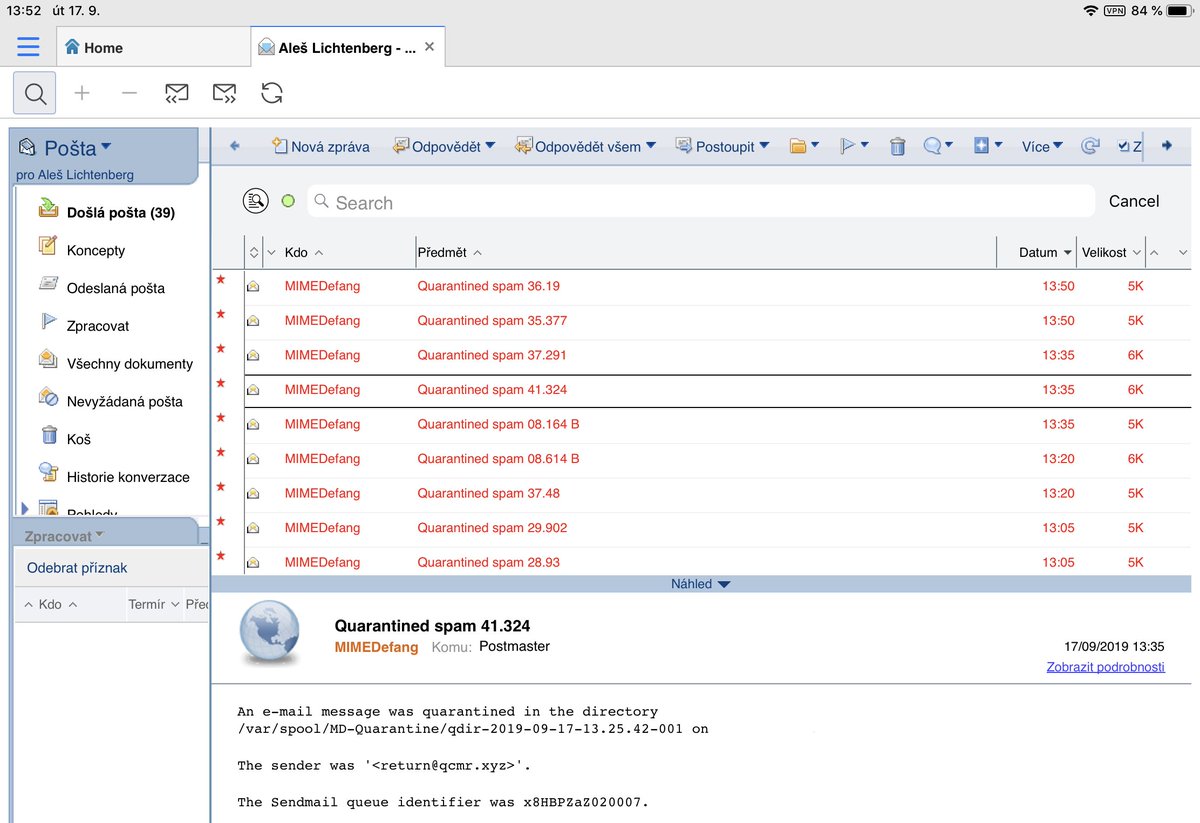Sort by Datum column
This screenshot has height=823, width=1200.
(x=1045, y=253)
